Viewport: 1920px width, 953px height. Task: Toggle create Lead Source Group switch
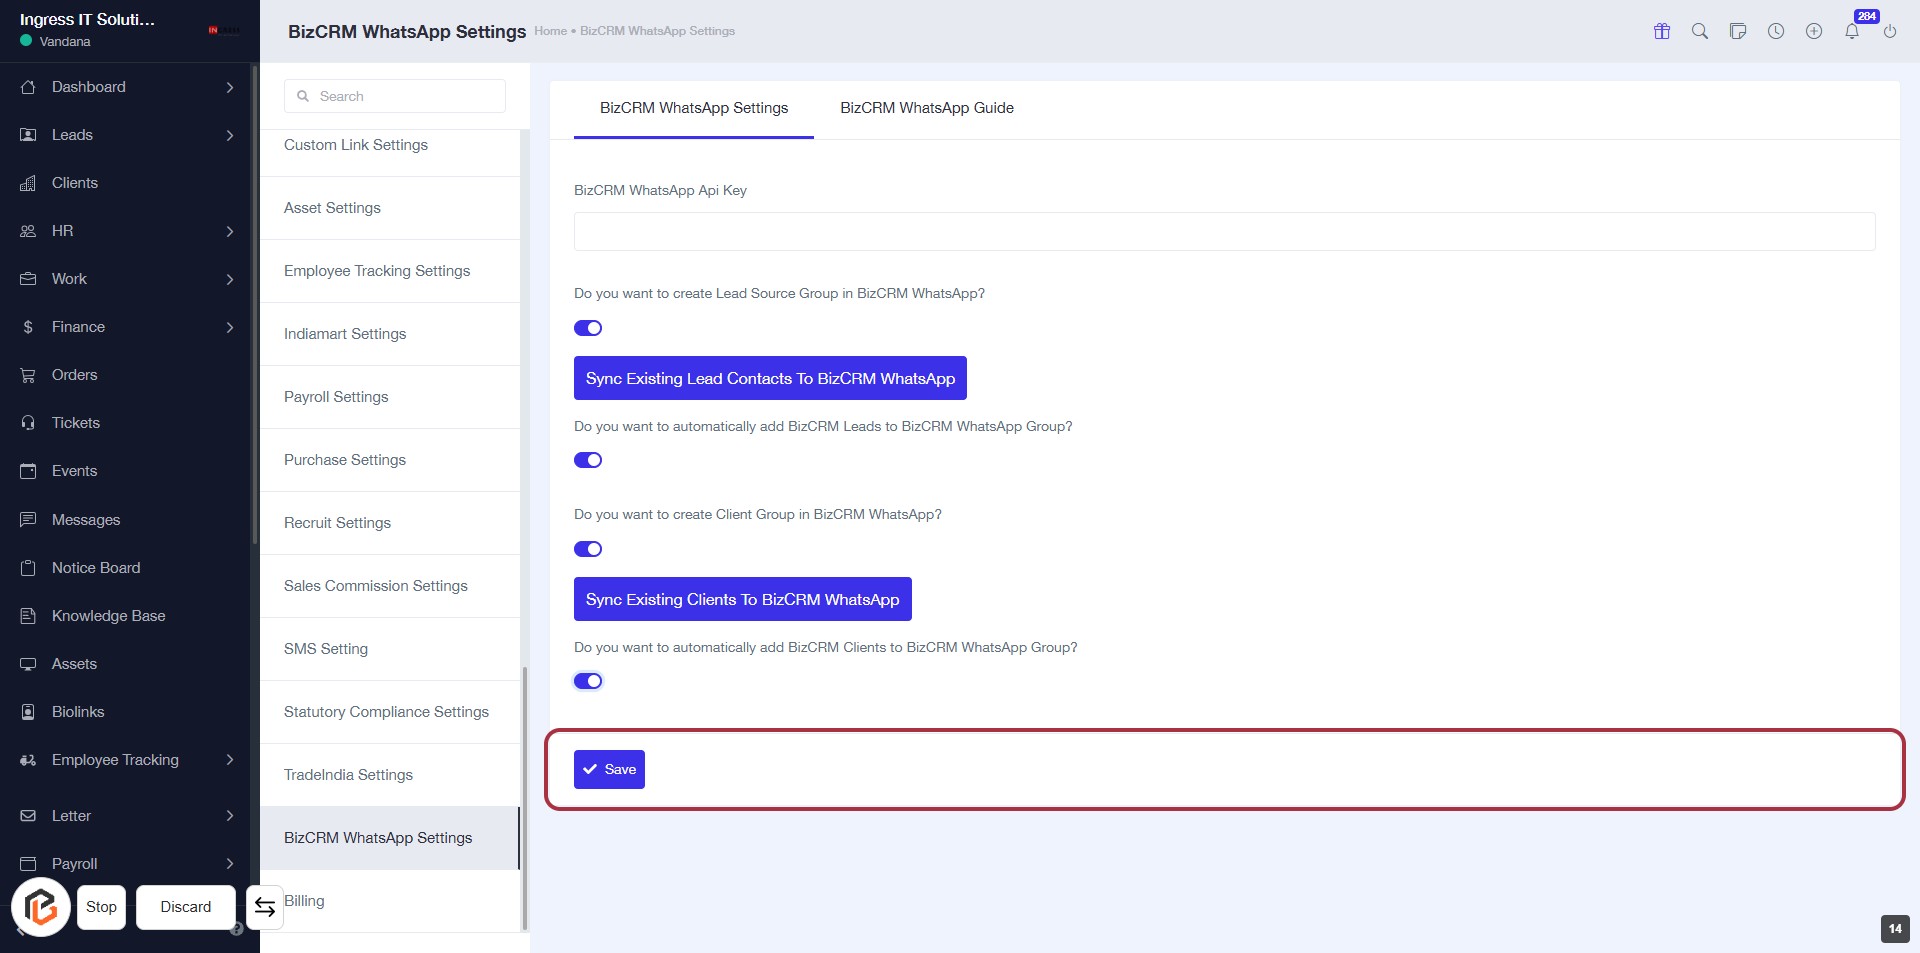point(588,328)
